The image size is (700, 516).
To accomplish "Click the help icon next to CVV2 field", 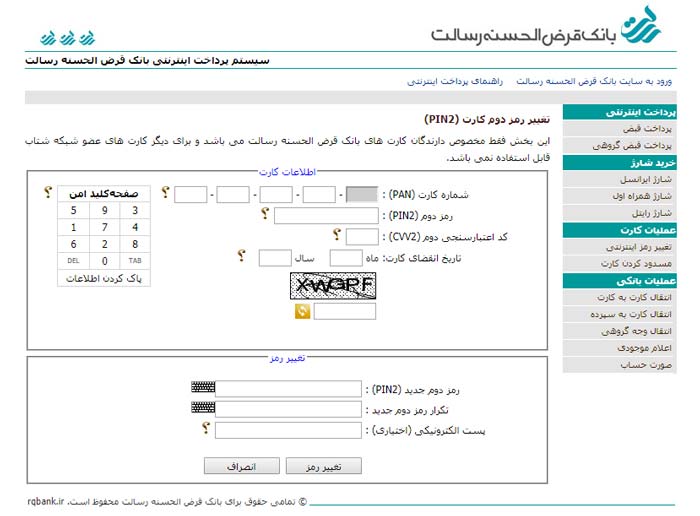I will tap(337, 234).
